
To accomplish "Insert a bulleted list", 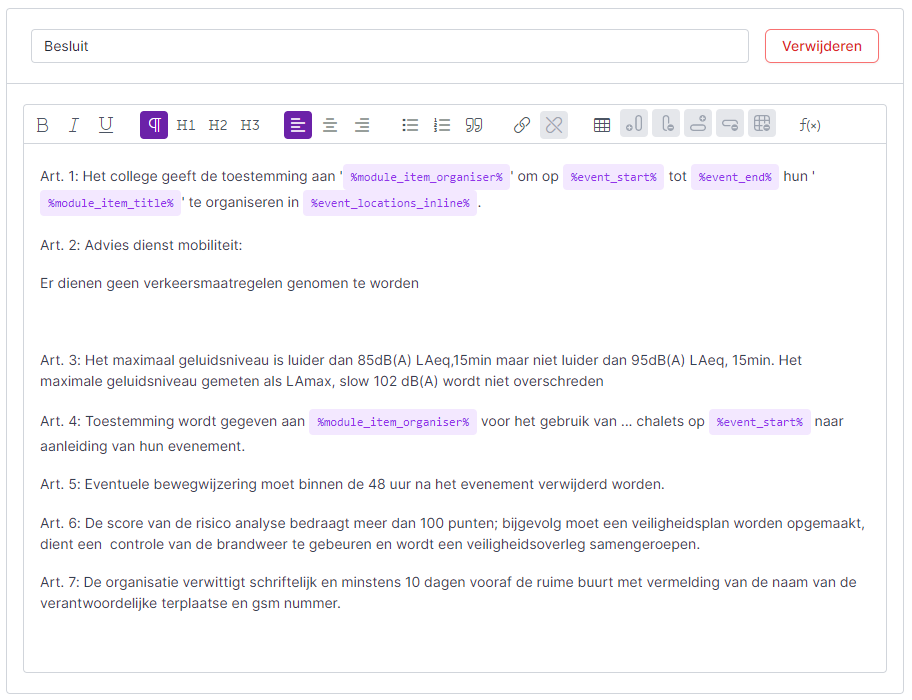I will 410,125.
